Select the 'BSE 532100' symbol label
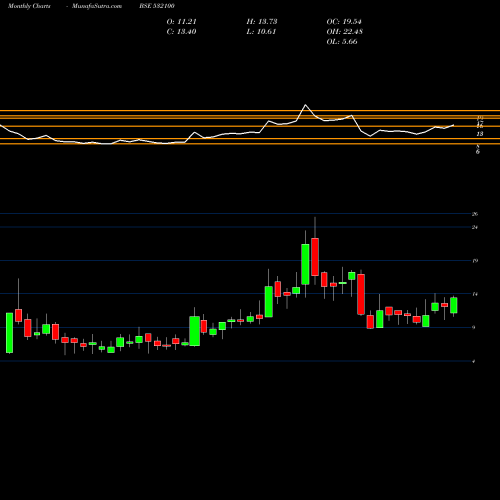The height and width of the screenshot is (500, 500). pos(157,6)
